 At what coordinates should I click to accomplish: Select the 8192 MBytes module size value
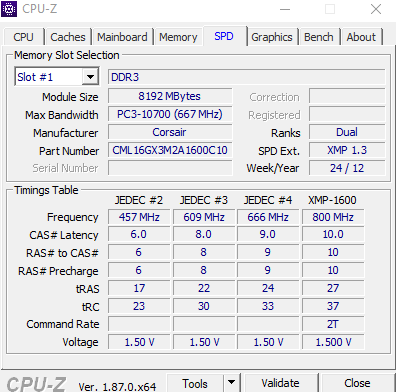click(x=170, y=96)
